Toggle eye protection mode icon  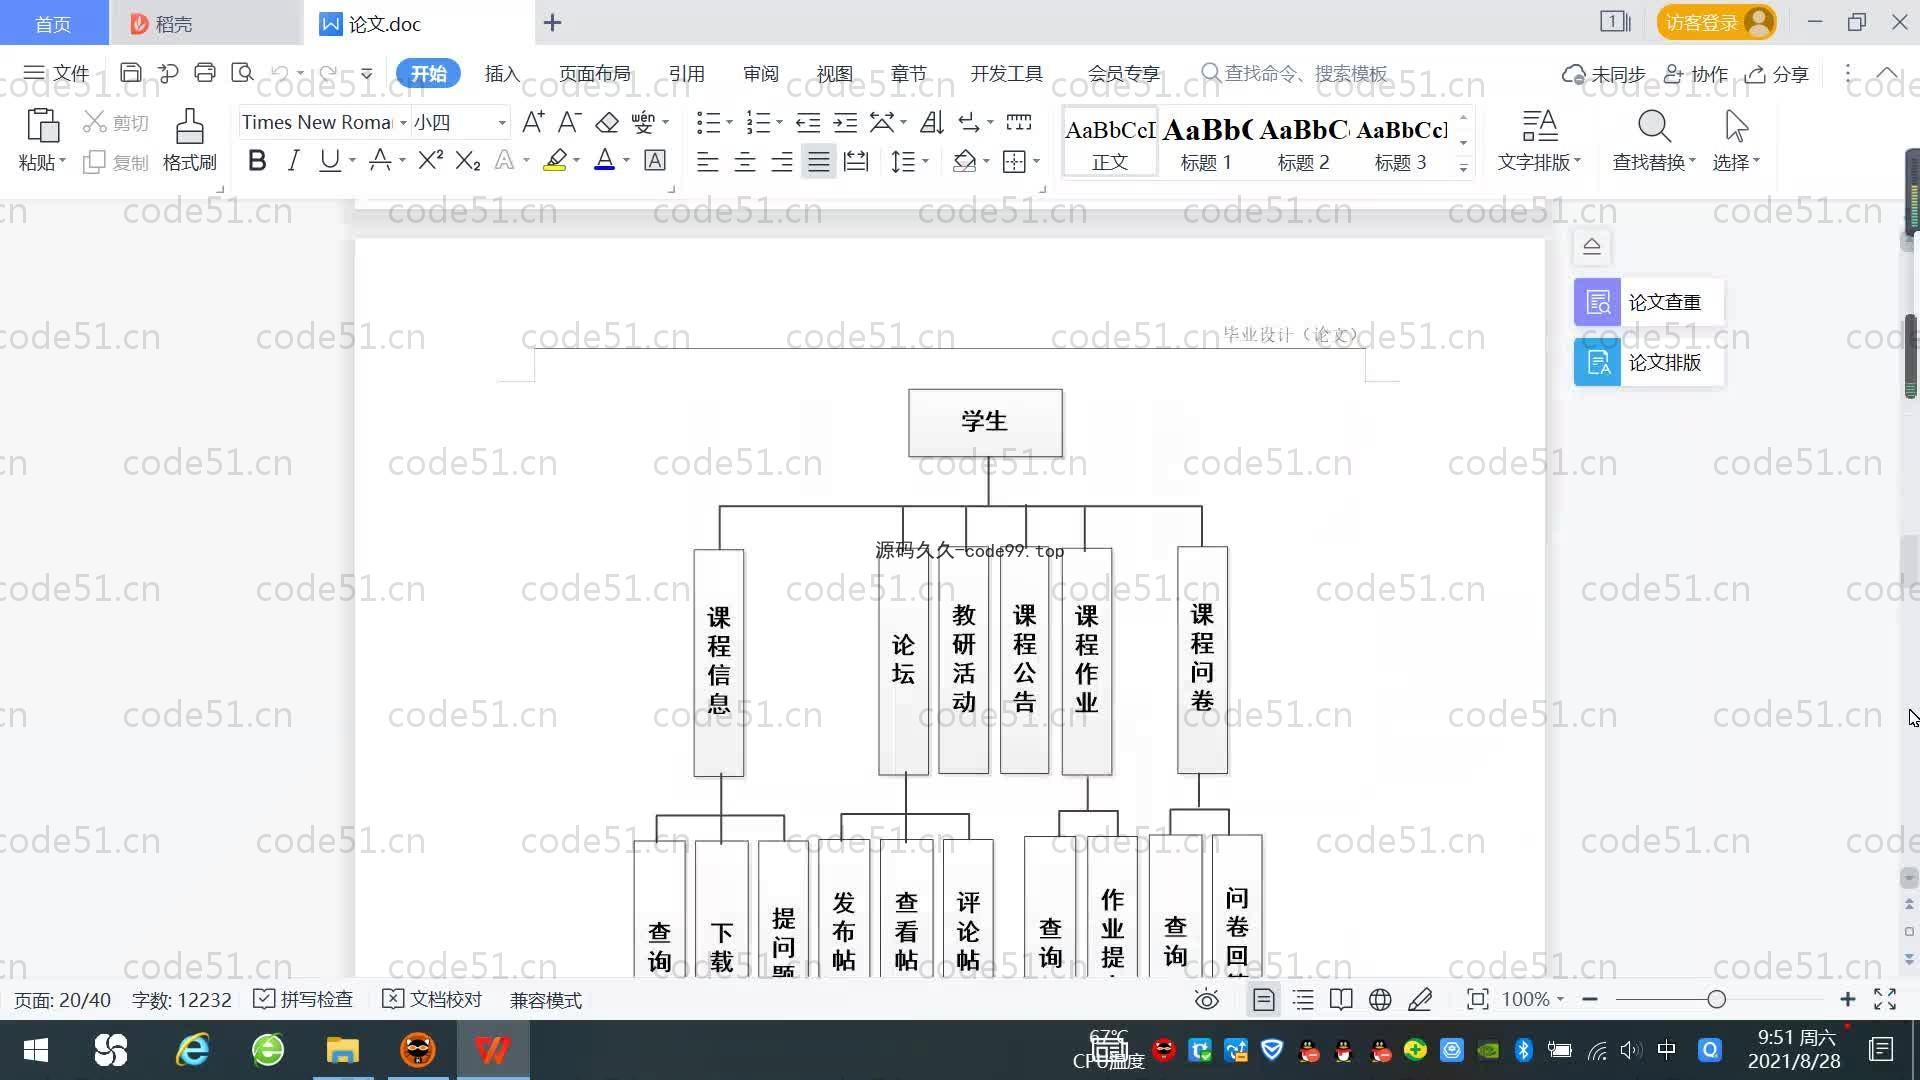coord(1207,1000)
